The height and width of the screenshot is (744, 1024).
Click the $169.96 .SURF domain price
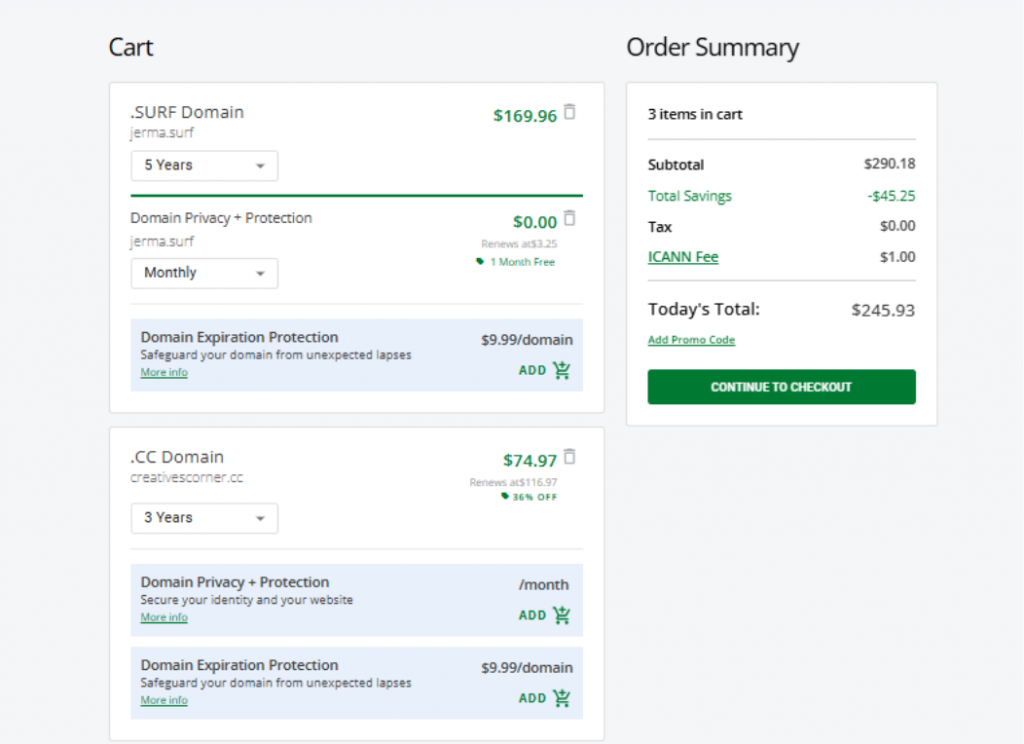click(x=525, y=116)
